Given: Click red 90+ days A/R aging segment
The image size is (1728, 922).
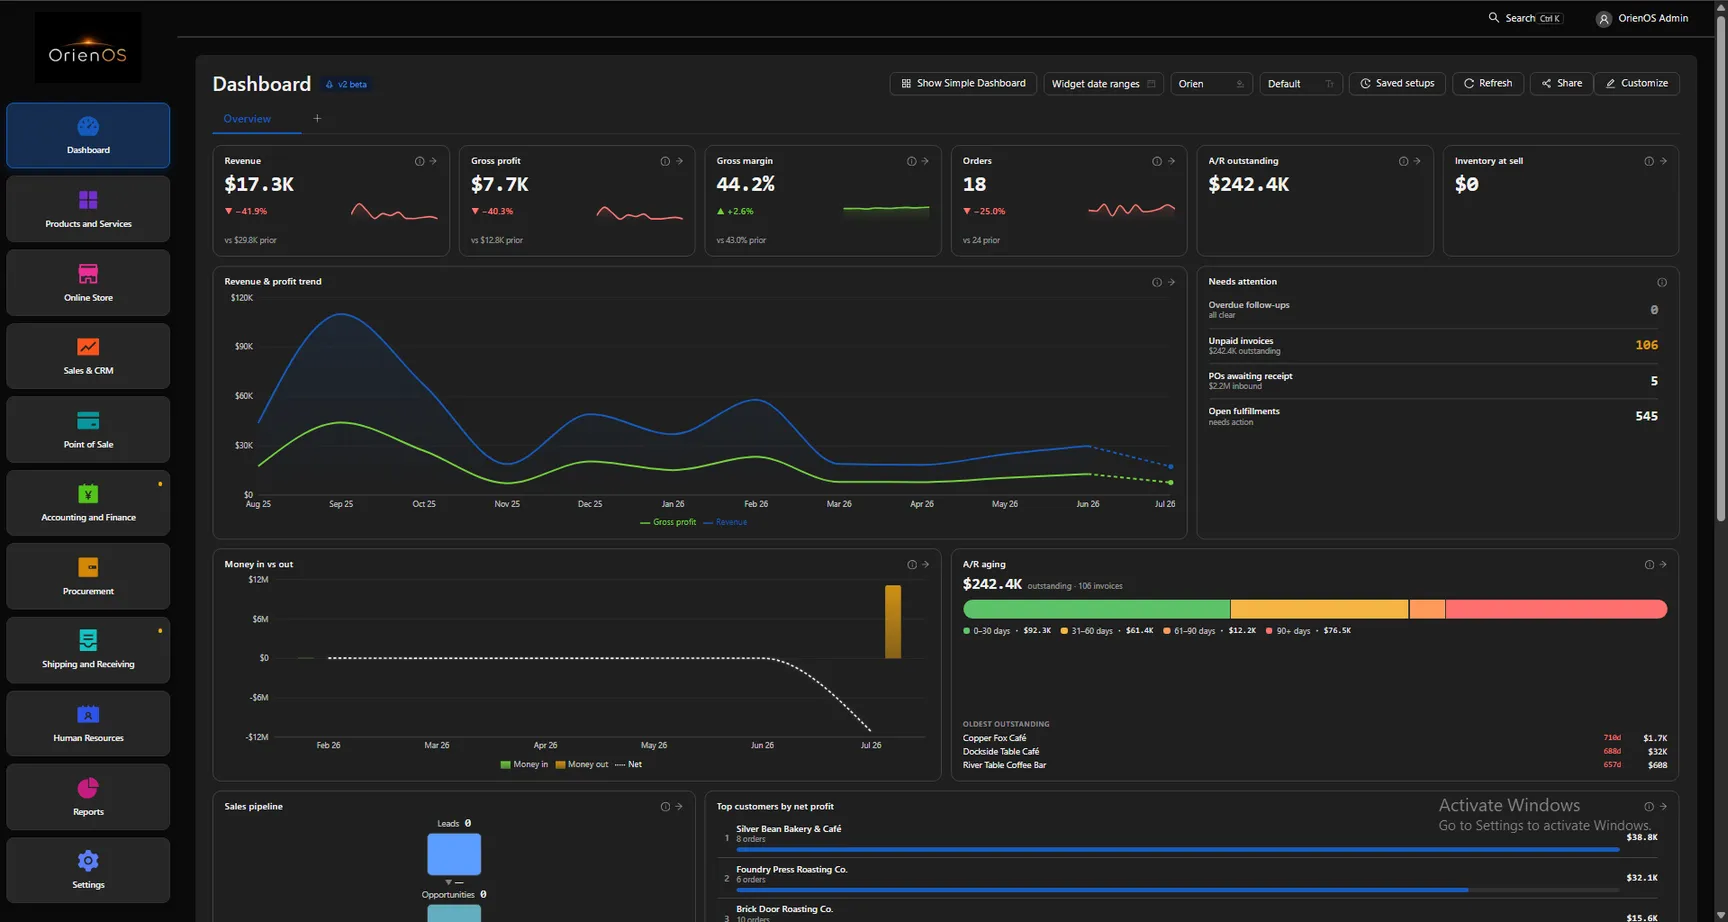Looking at the screenshot, I should 1556,609.
